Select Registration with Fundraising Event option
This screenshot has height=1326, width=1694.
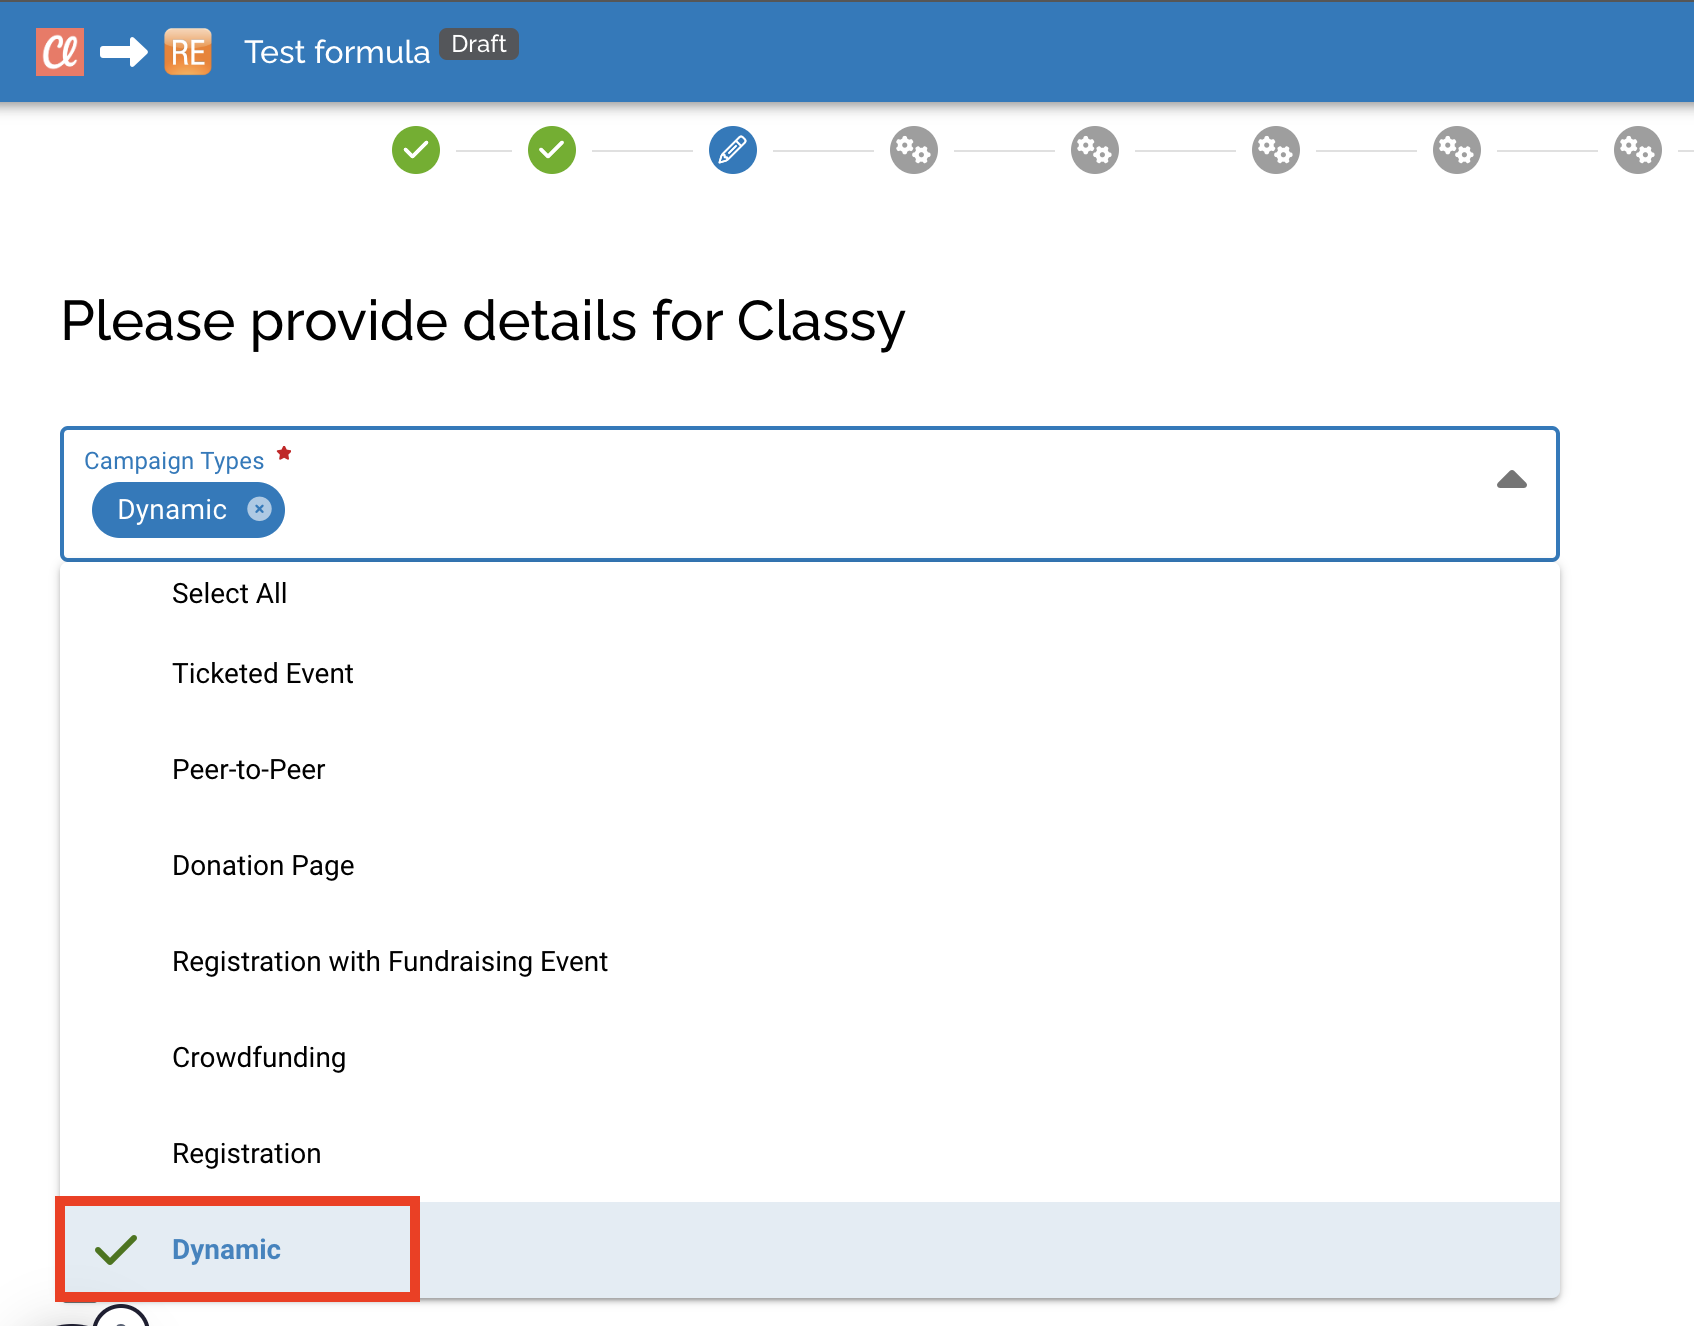(x=390, y=962)
